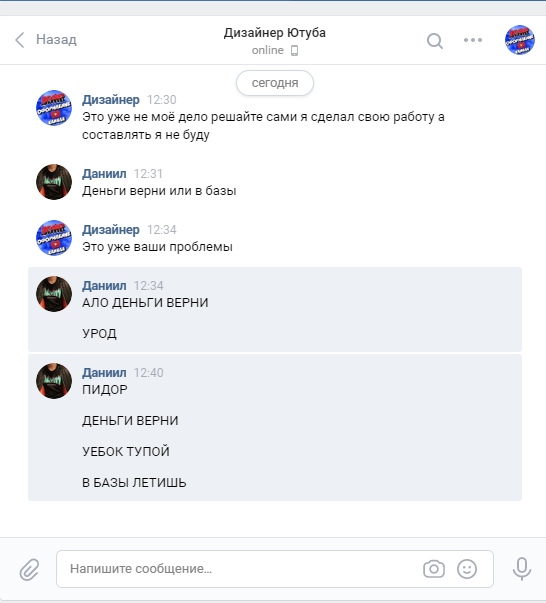The height and width of the screenshot is (603, 546).
Task: Select the message В БАЗЫ ЛЕТИШЬ
Action: click(134, 482)
